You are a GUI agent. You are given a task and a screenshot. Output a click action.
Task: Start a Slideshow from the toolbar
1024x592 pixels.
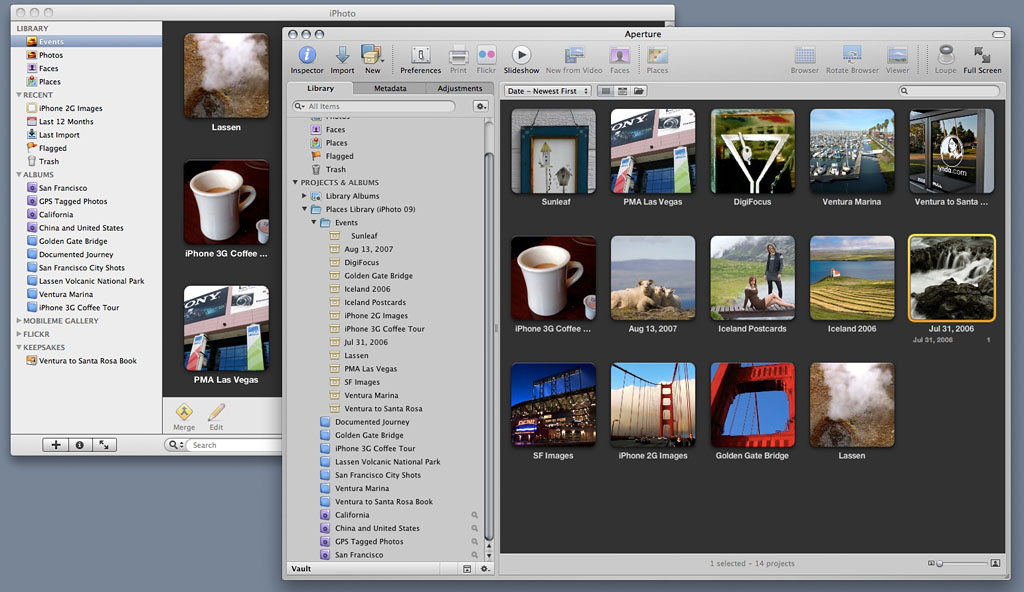tap(521, 56)
